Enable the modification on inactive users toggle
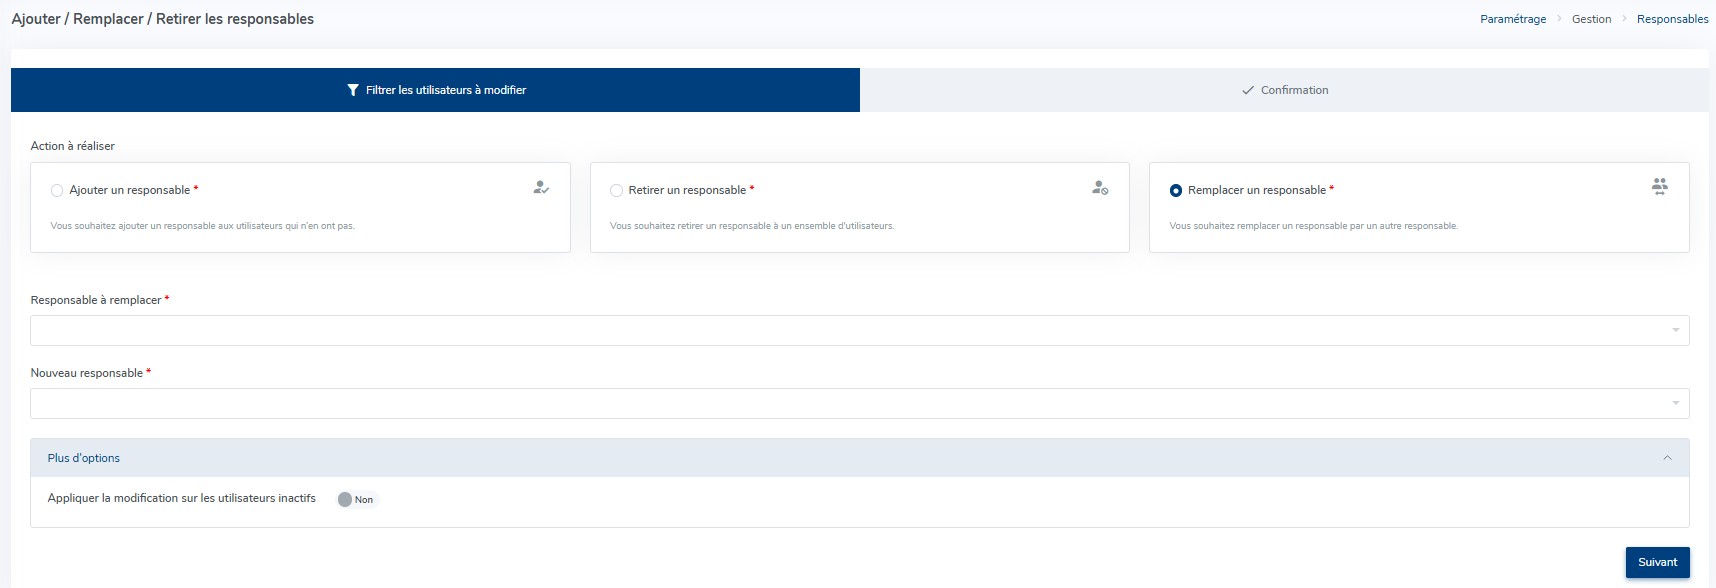 click(x=346, y=499)
